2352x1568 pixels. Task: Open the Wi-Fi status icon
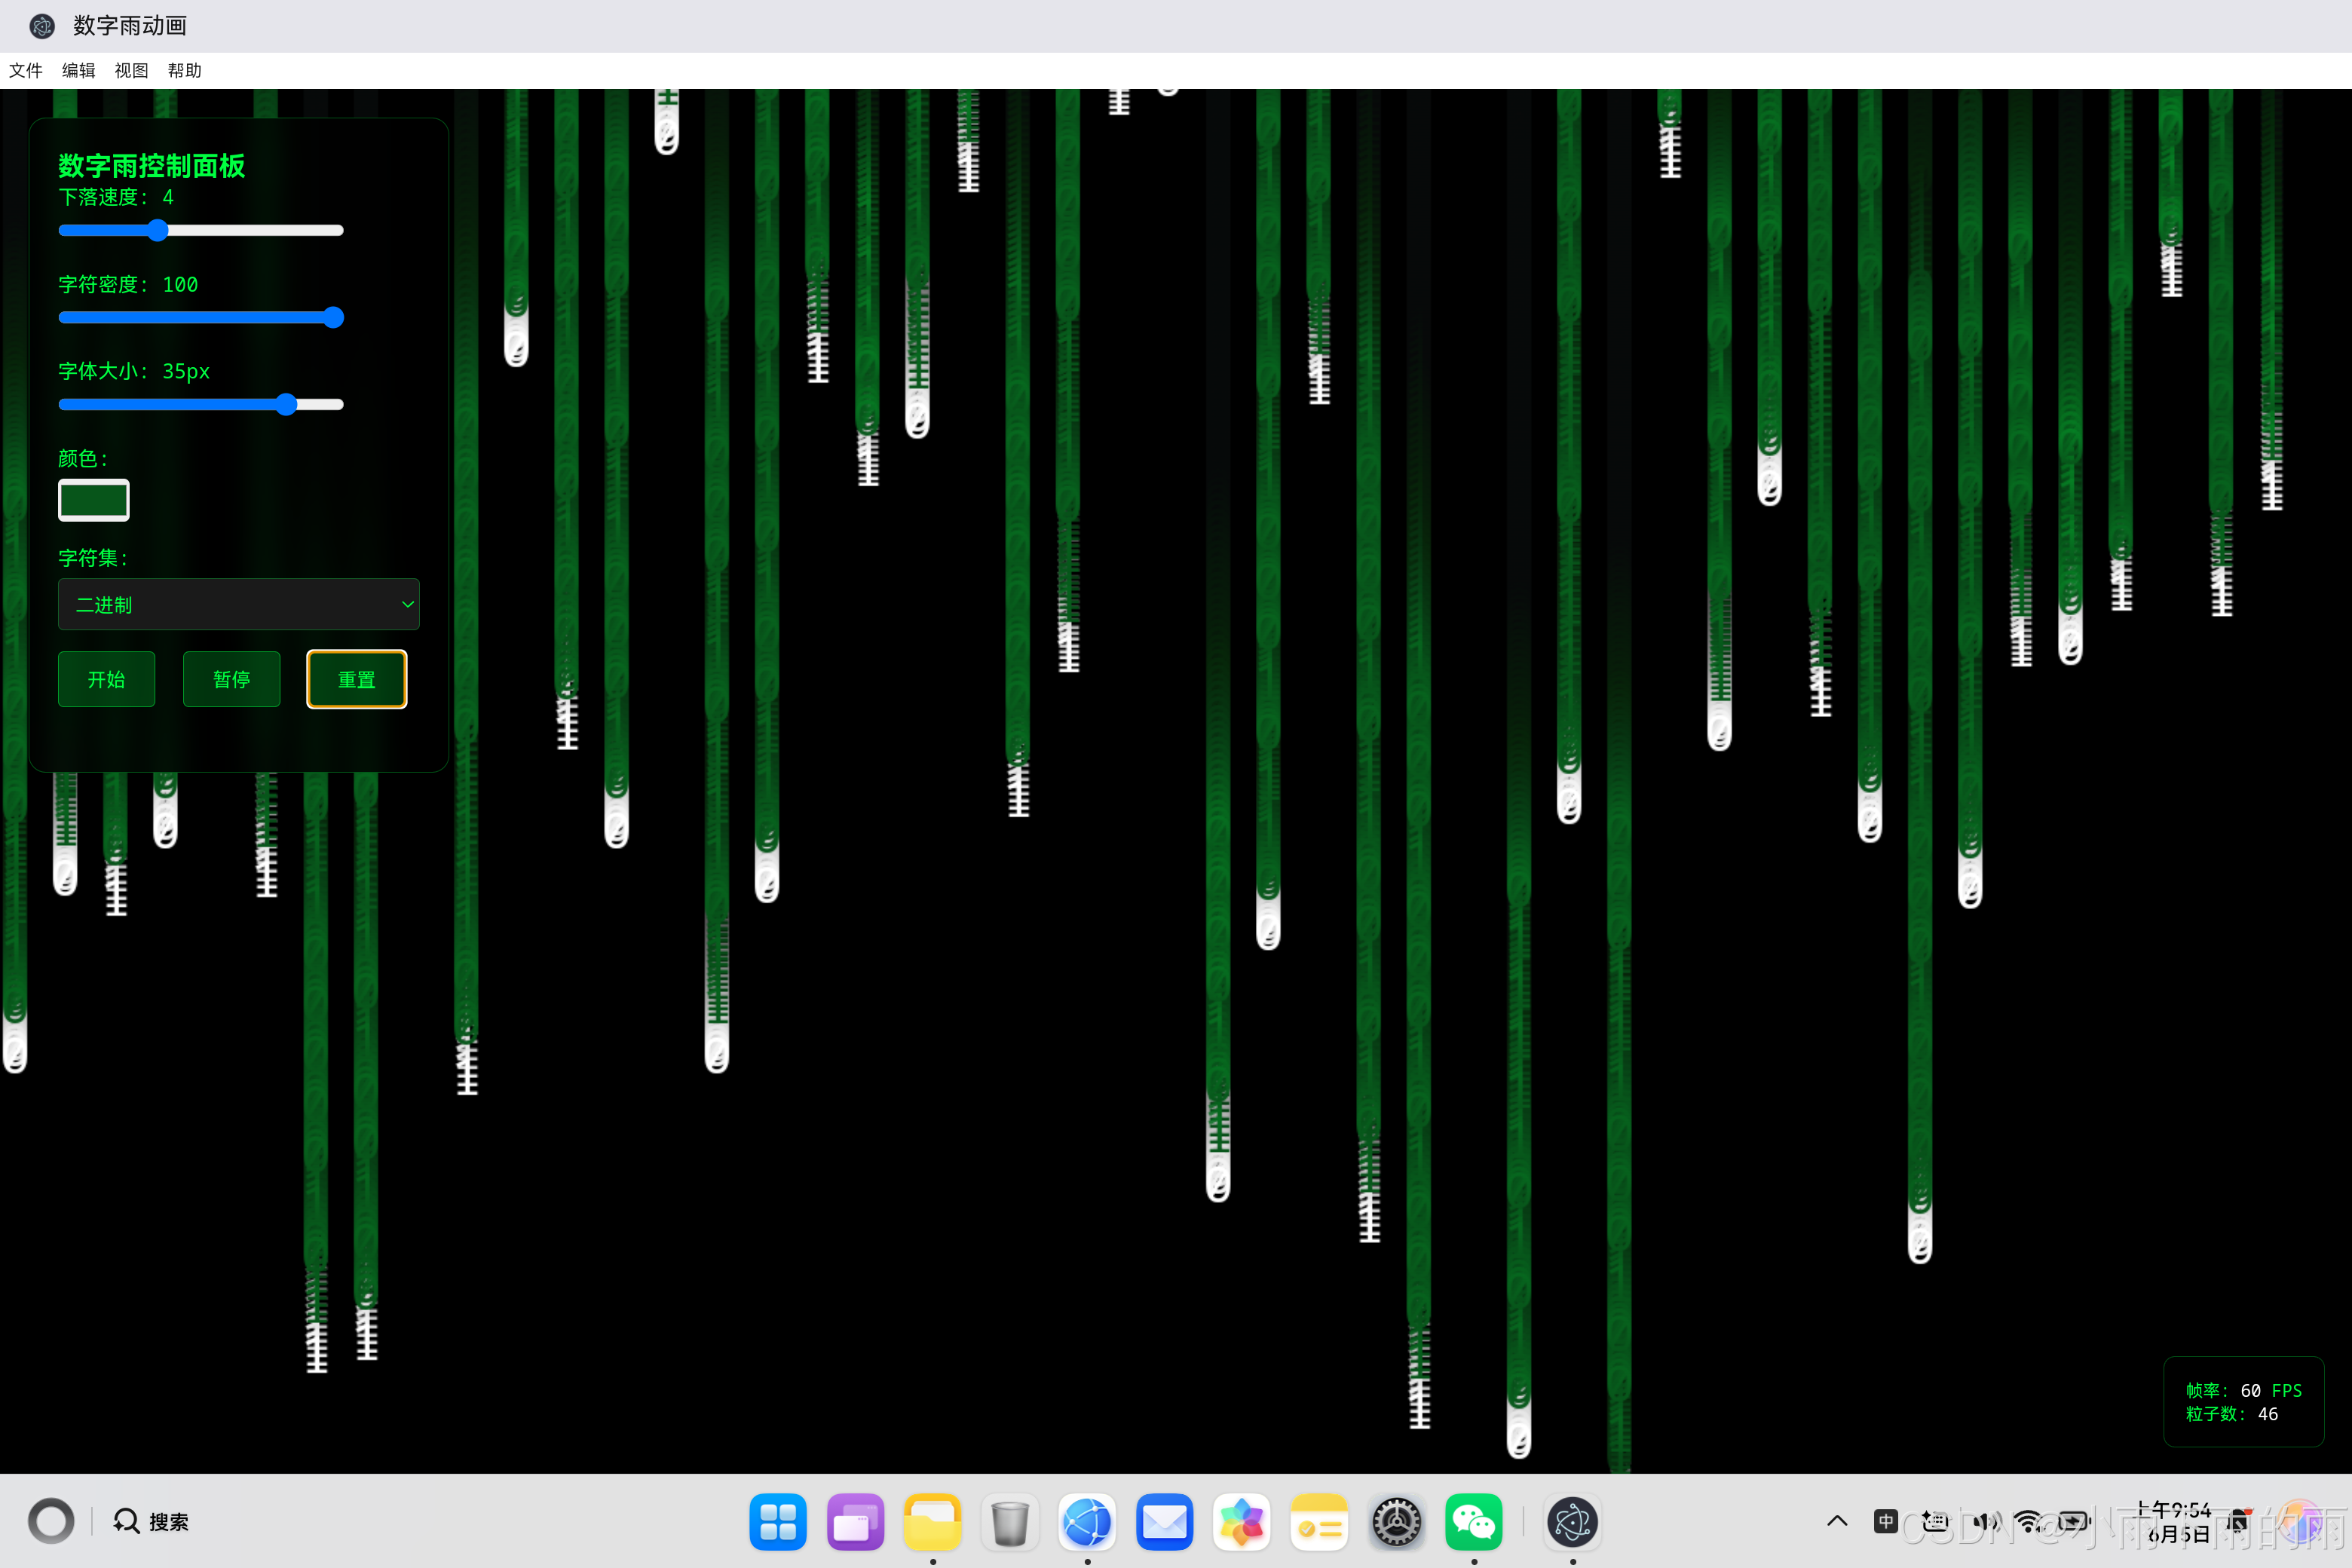pyautogui.click(x=2028, y=1521)
